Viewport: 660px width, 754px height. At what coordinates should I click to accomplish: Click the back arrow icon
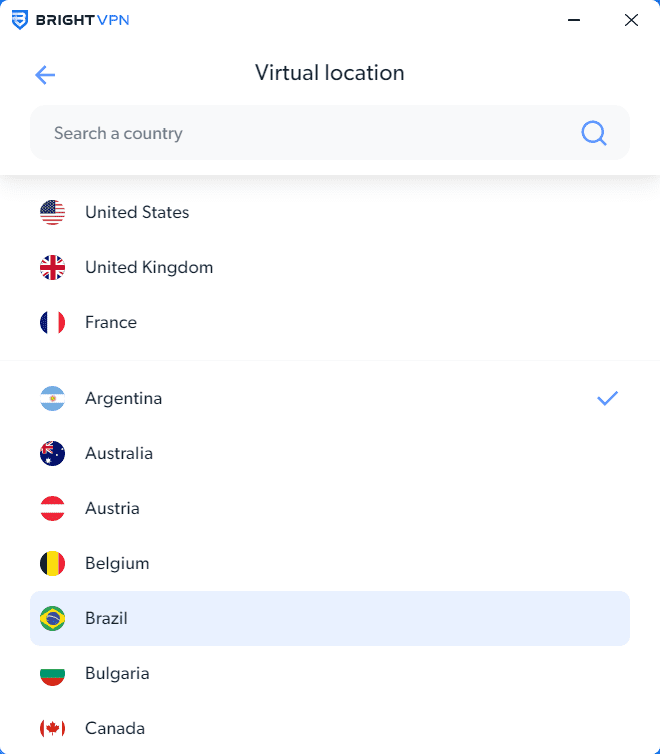click(x=45, y=75)
